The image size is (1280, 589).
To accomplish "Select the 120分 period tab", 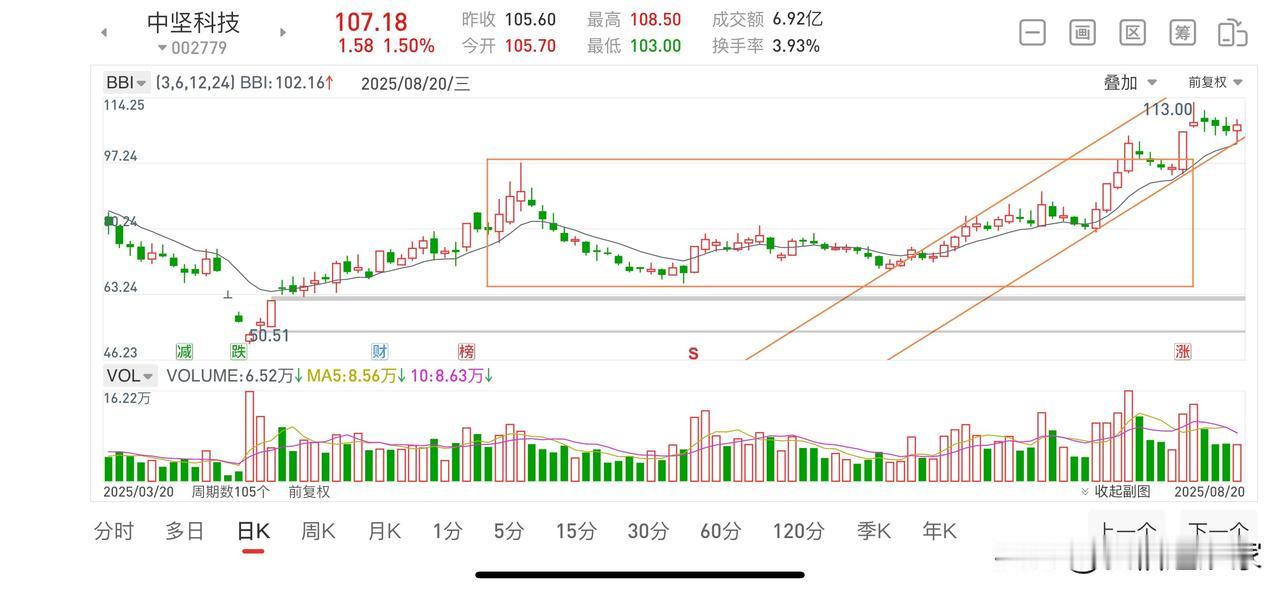I will point(798,531).
